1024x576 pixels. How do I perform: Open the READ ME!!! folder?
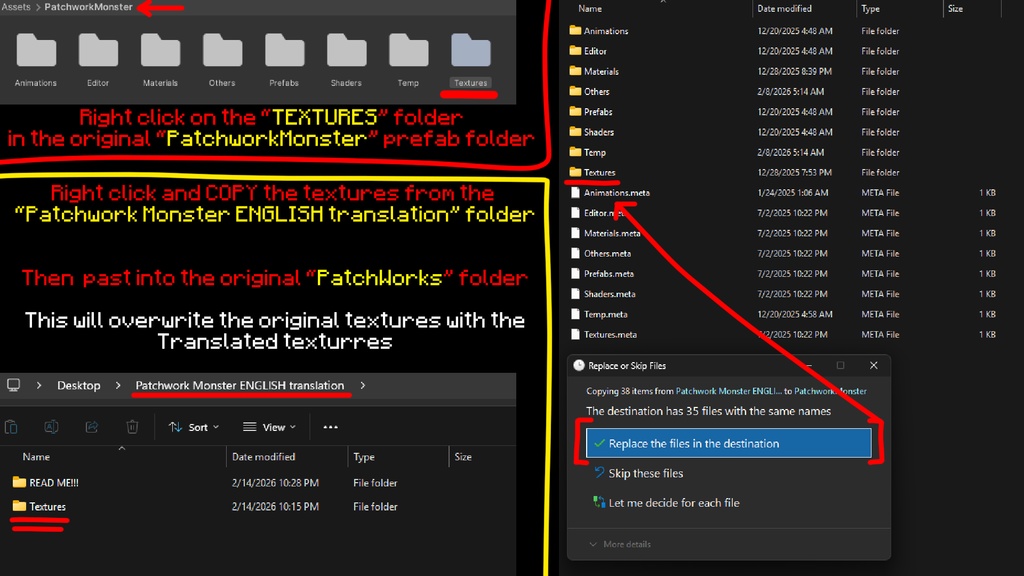click(x=53, y=481)
